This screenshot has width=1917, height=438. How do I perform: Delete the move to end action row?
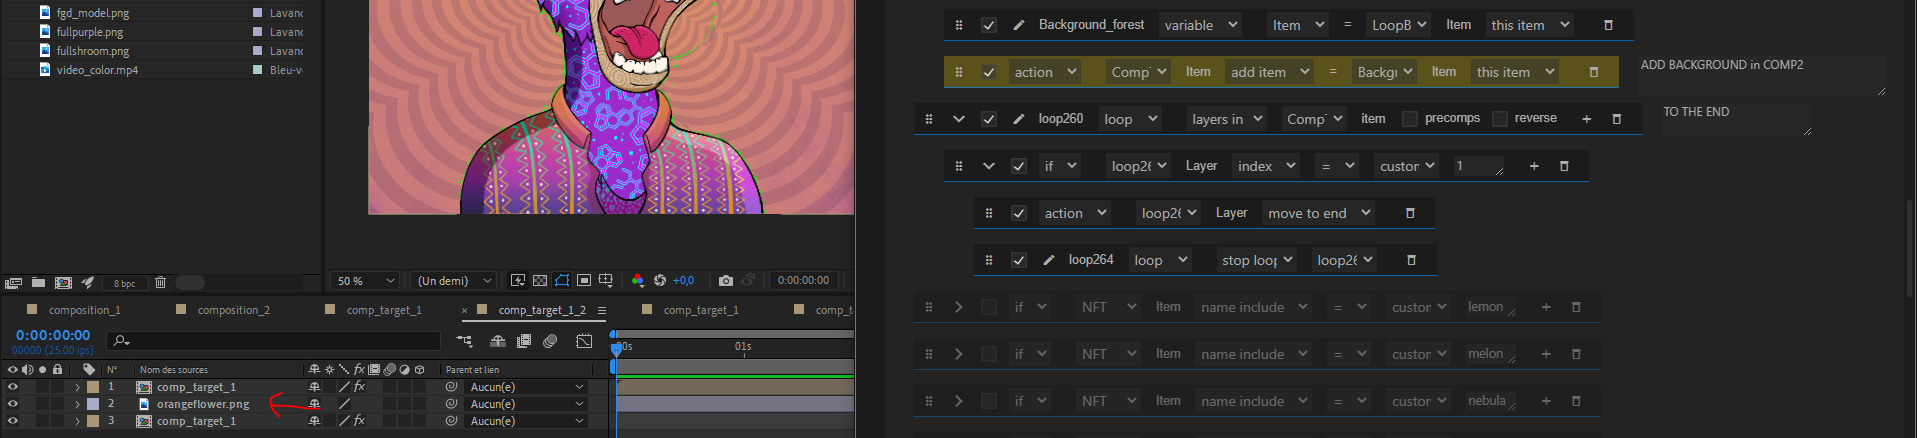click(1410, 213)
